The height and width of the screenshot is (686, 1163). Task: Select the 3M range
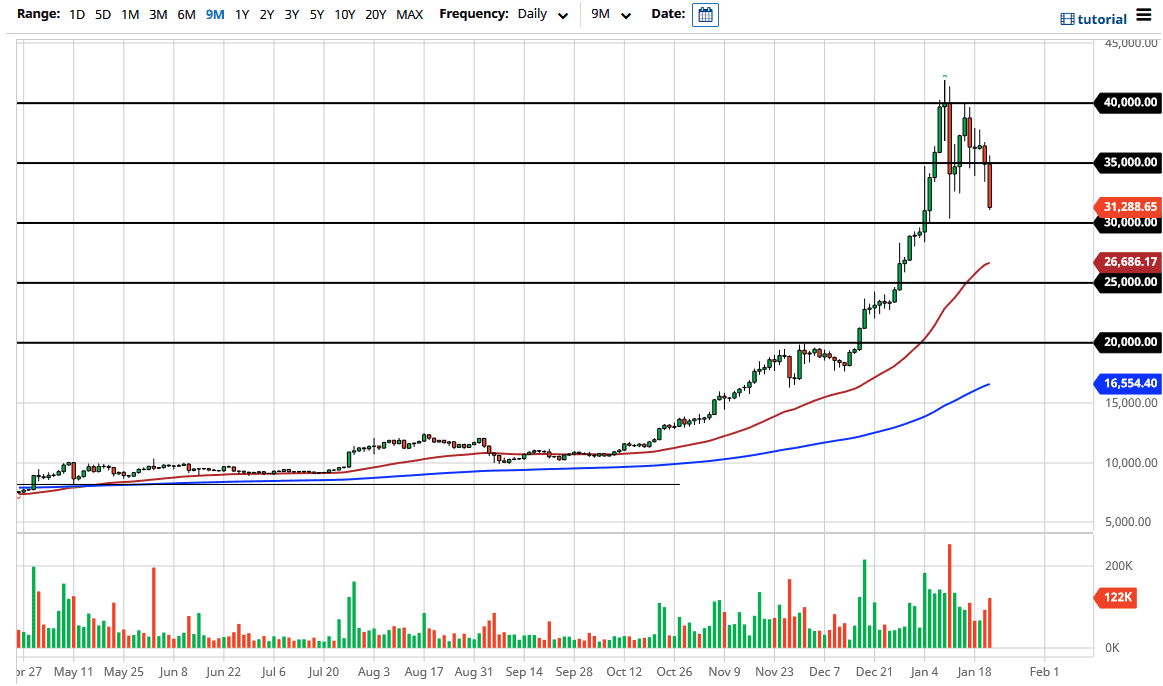[156, 15]
